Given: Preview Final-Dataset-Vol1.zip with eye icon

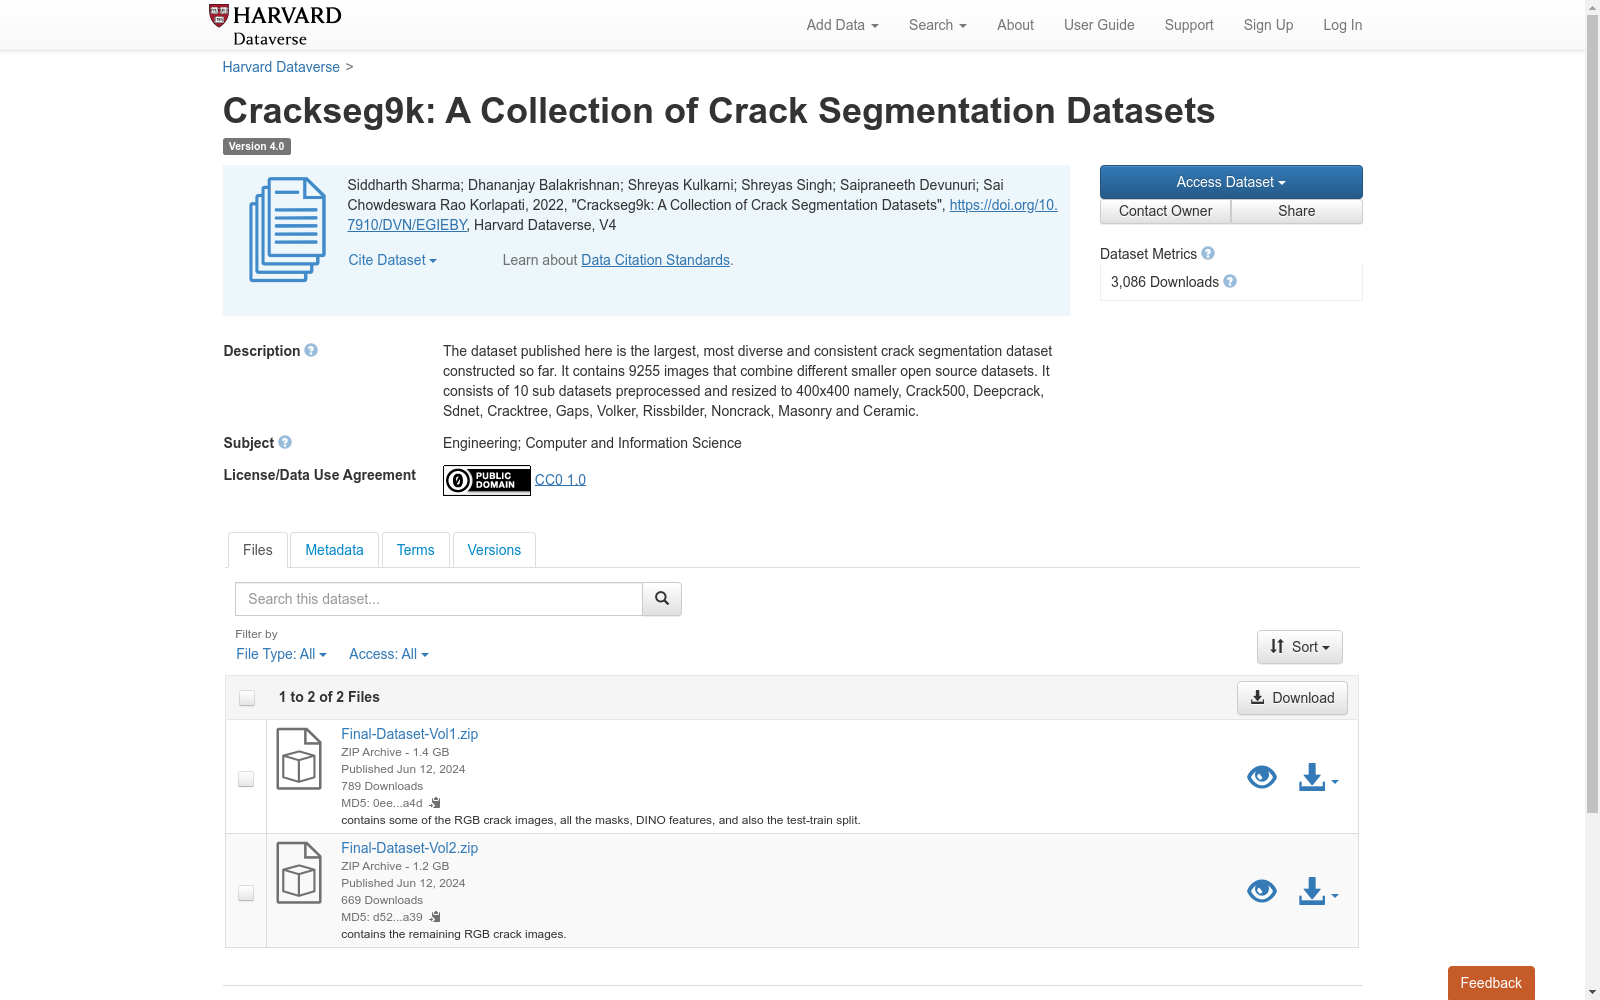Looking at the screenshot, I should tap(1262, 777).
